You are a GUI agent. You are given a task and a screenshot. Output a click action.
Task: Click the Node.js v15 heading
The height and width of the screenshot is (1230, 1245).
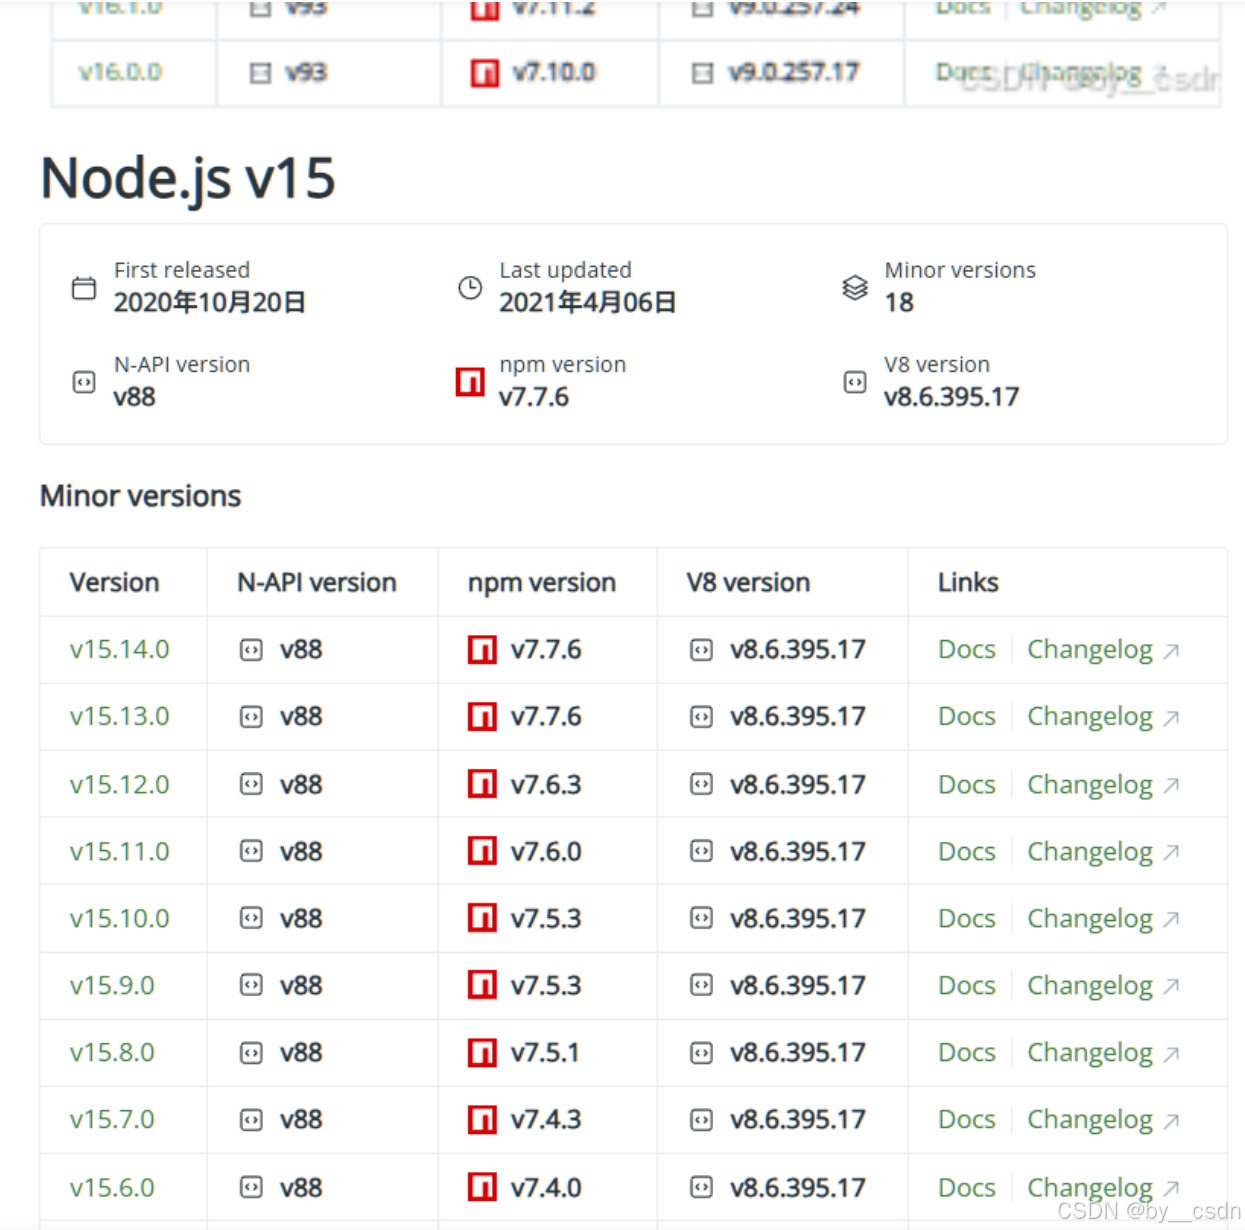188,178
